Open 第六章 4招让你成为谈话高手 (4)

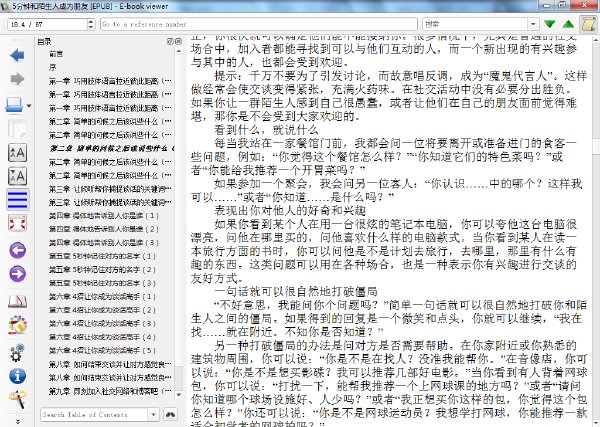tap(102, 337)
